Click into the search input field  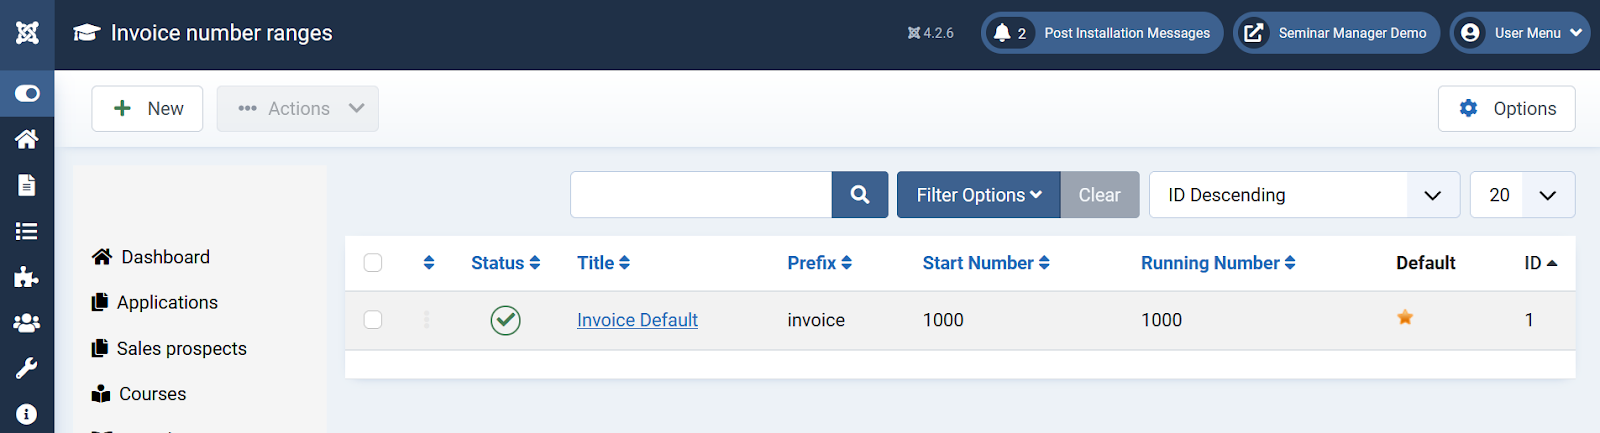coord(701,195)
